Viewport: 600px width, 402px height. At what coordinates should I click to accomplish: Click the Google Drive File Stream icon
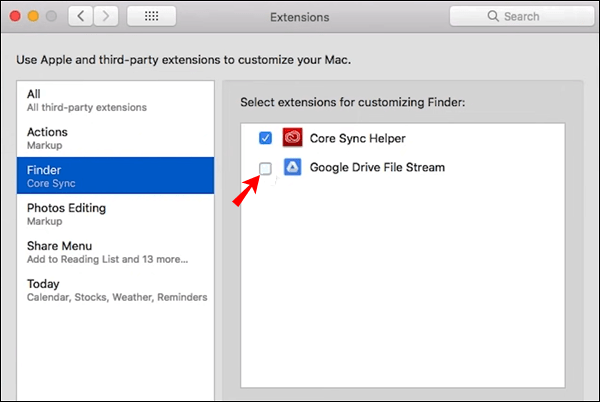click(x=294, y=168)
